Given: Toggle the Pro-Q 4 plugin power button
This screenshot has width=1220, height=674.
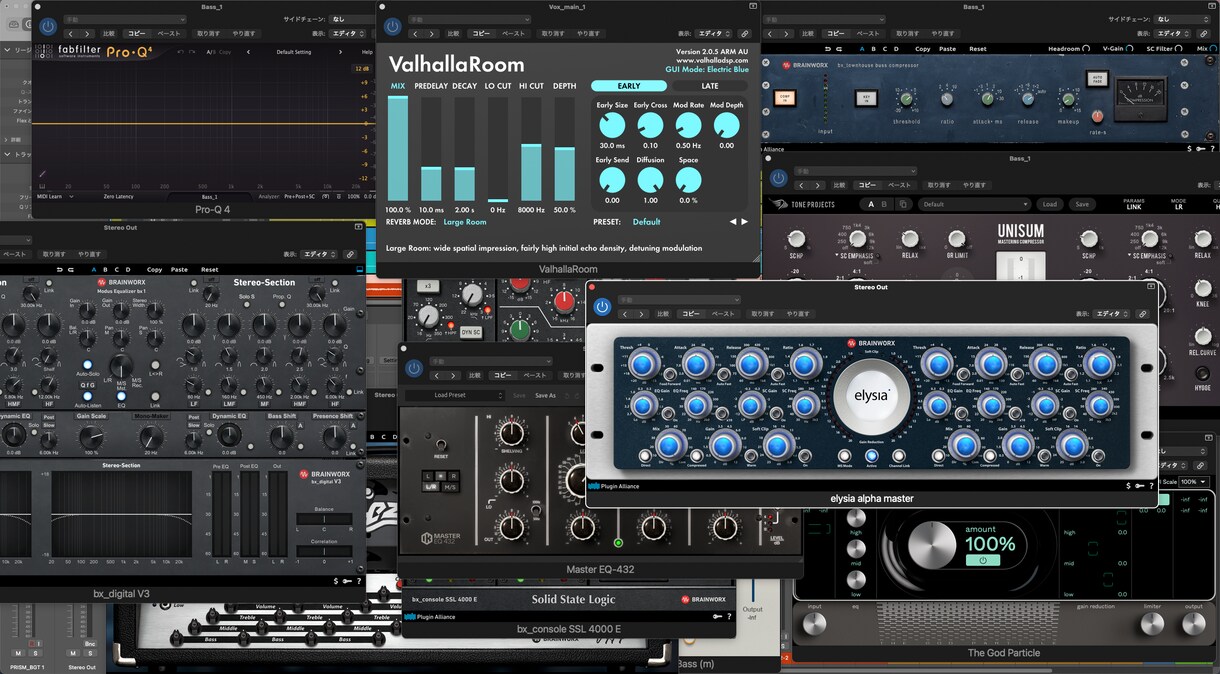Looking at the screenshot, I should pos(47,28).
